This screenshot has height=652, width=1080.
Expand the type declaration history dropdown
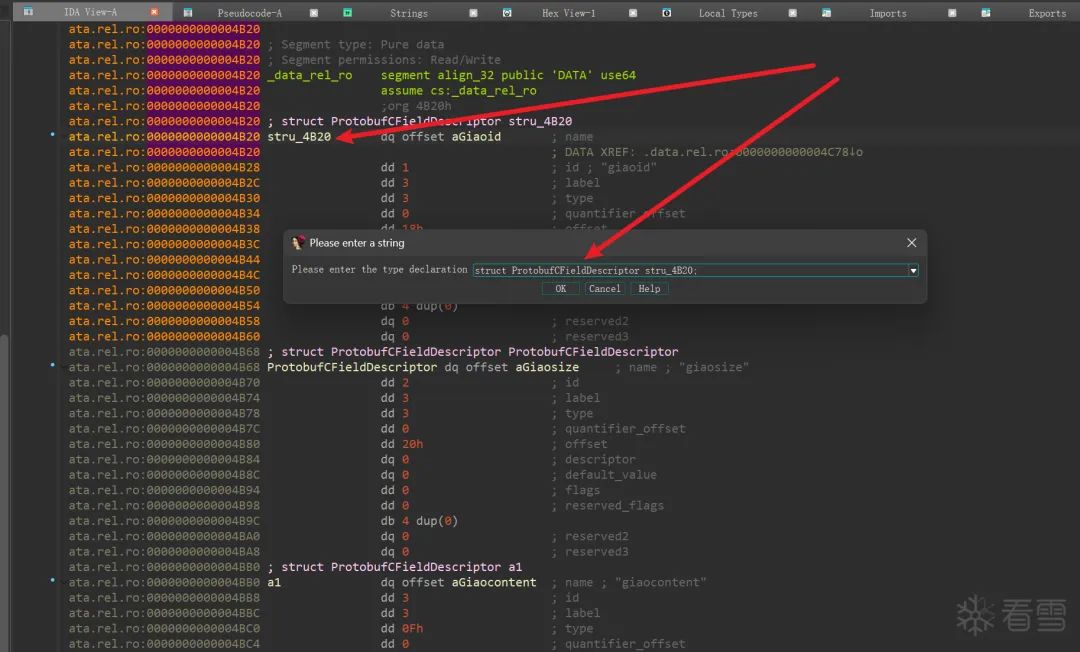click(x=913, y=271)
